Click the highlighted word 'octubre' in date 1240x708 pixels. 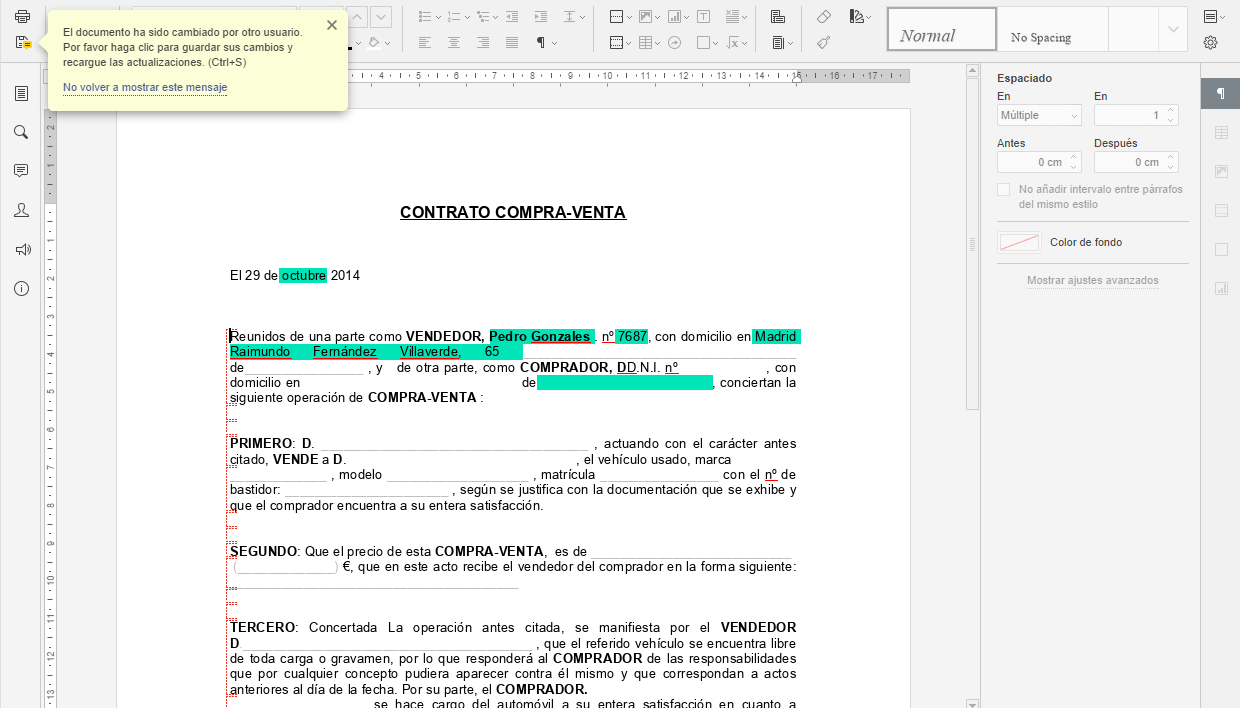coord(303,276)
